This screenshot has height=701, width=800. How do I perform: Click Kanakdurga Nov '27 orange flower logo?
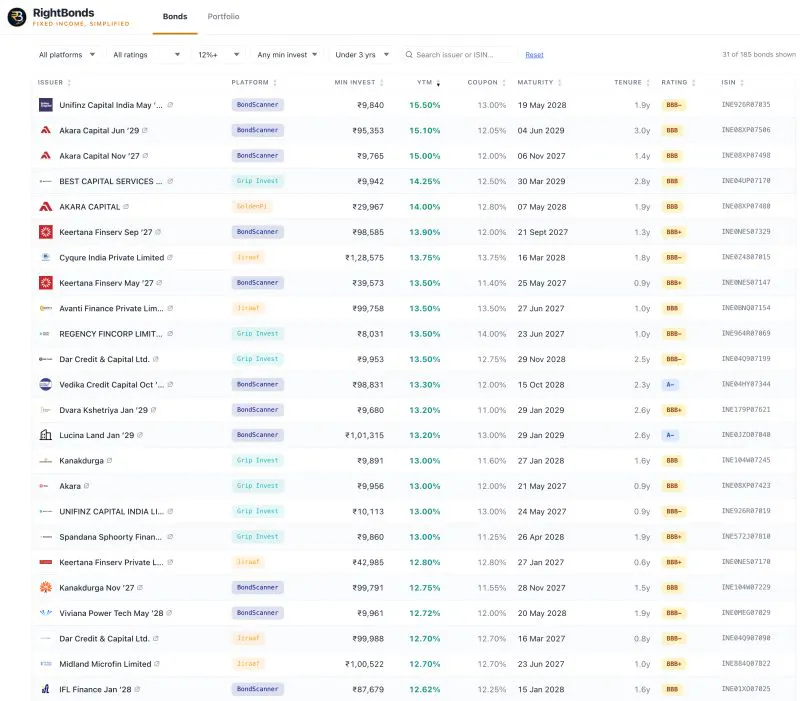click(x=46, y=588)
